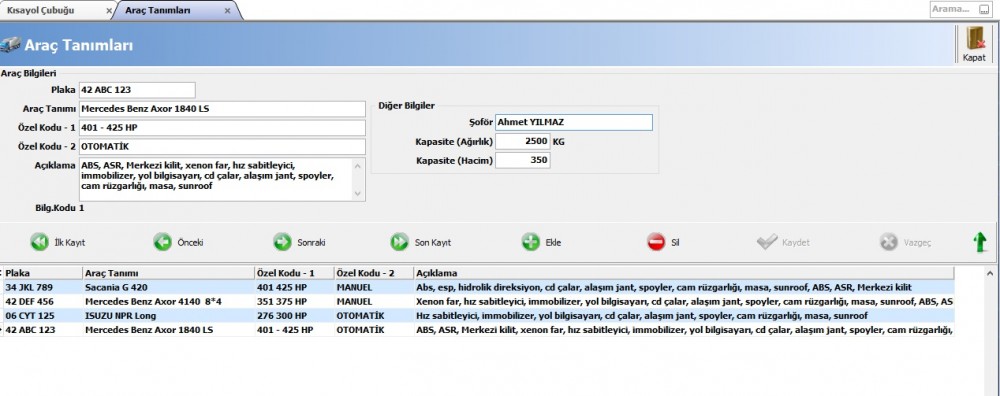1000x396 pixels.
Task: Click the Önceki previous record arrow
Action: coord(163,242)
